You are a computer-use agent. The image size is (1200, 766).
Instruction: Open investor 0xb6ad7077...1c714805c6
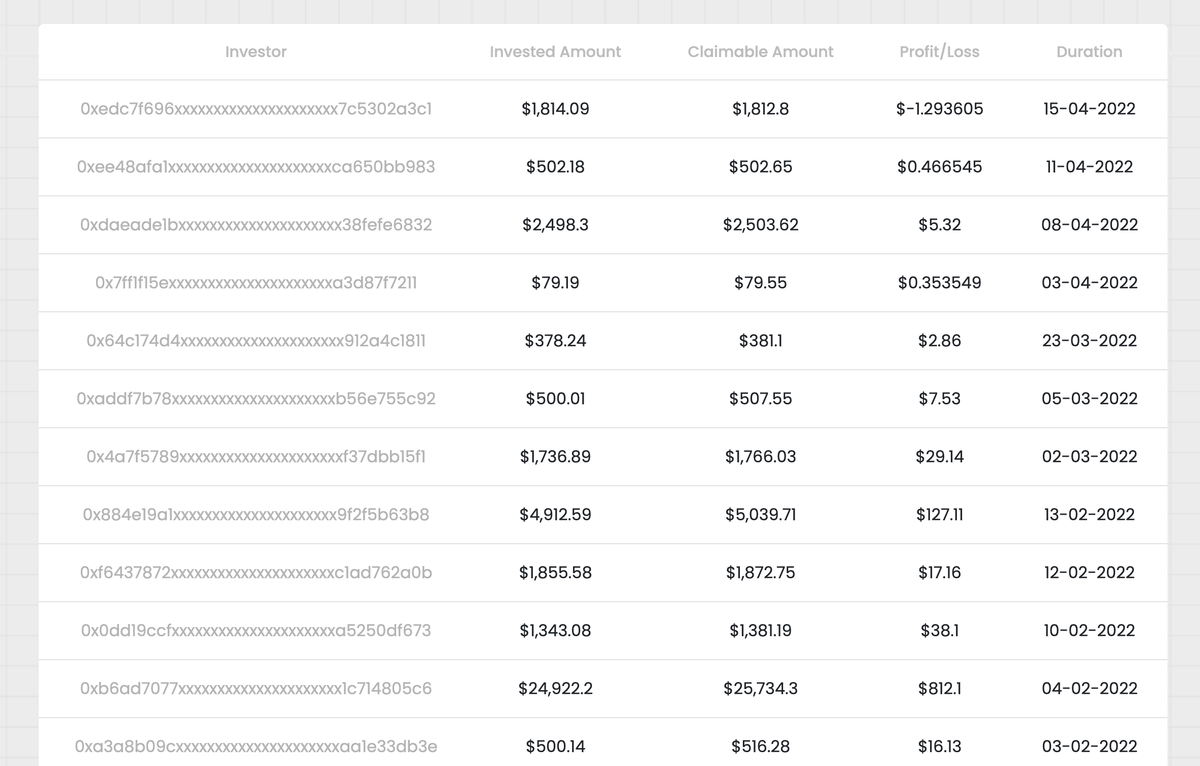coord(256,689)
